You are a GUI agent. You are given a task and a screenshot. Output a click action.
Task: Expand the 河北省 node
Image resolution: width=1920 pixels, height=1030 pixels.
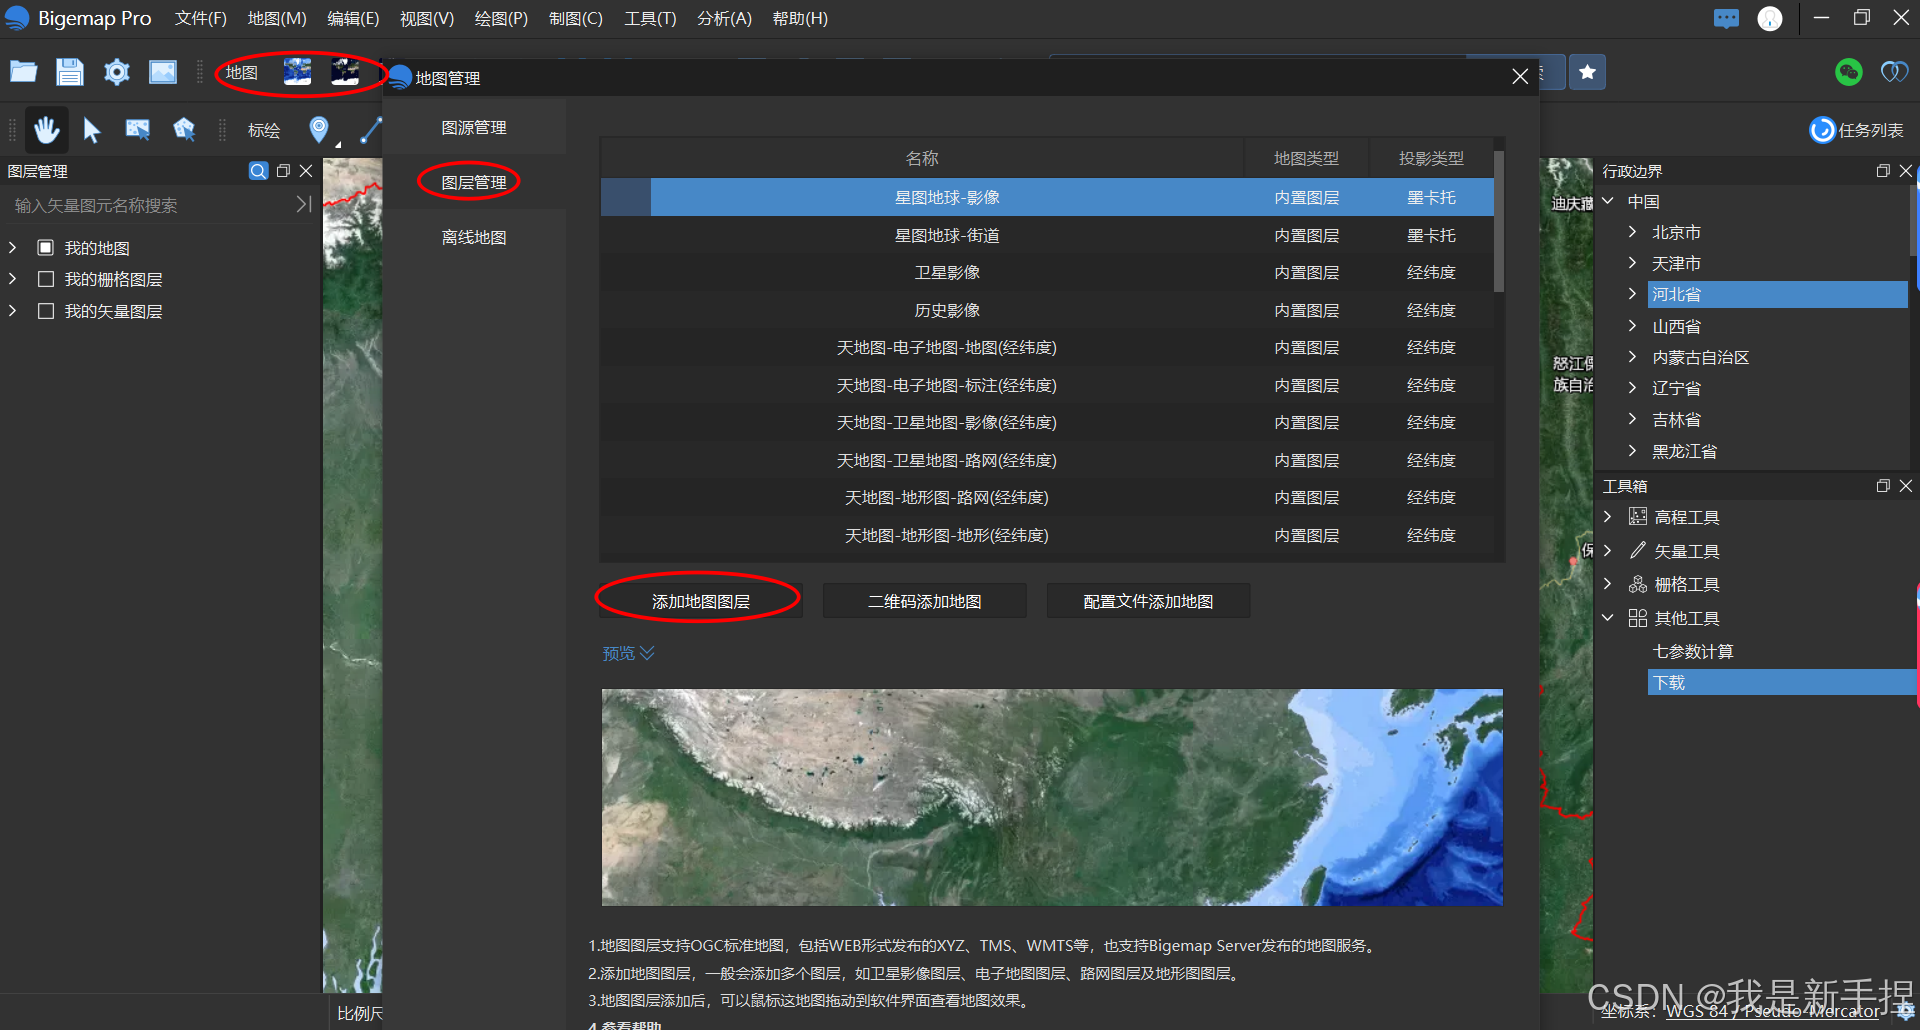click(1632, 294)
